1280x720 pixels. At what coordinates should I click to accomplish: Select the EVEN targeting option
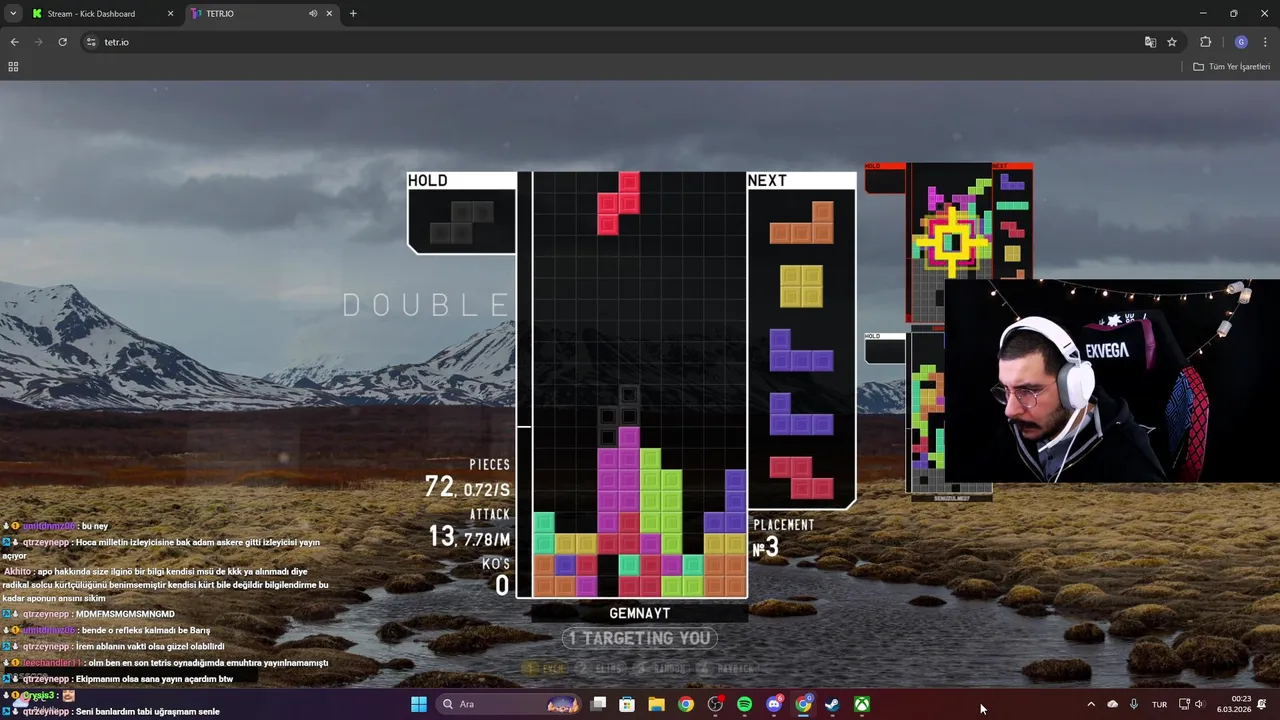point(545,668)
